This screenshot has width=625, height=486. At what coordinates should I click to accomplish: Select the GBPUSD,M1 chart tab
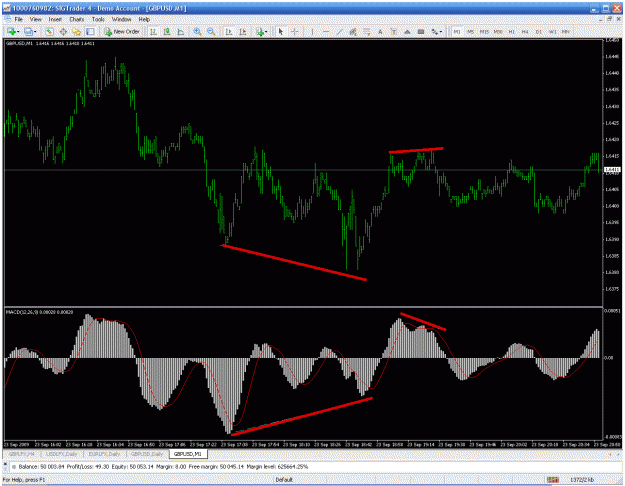tap(188, 454)
